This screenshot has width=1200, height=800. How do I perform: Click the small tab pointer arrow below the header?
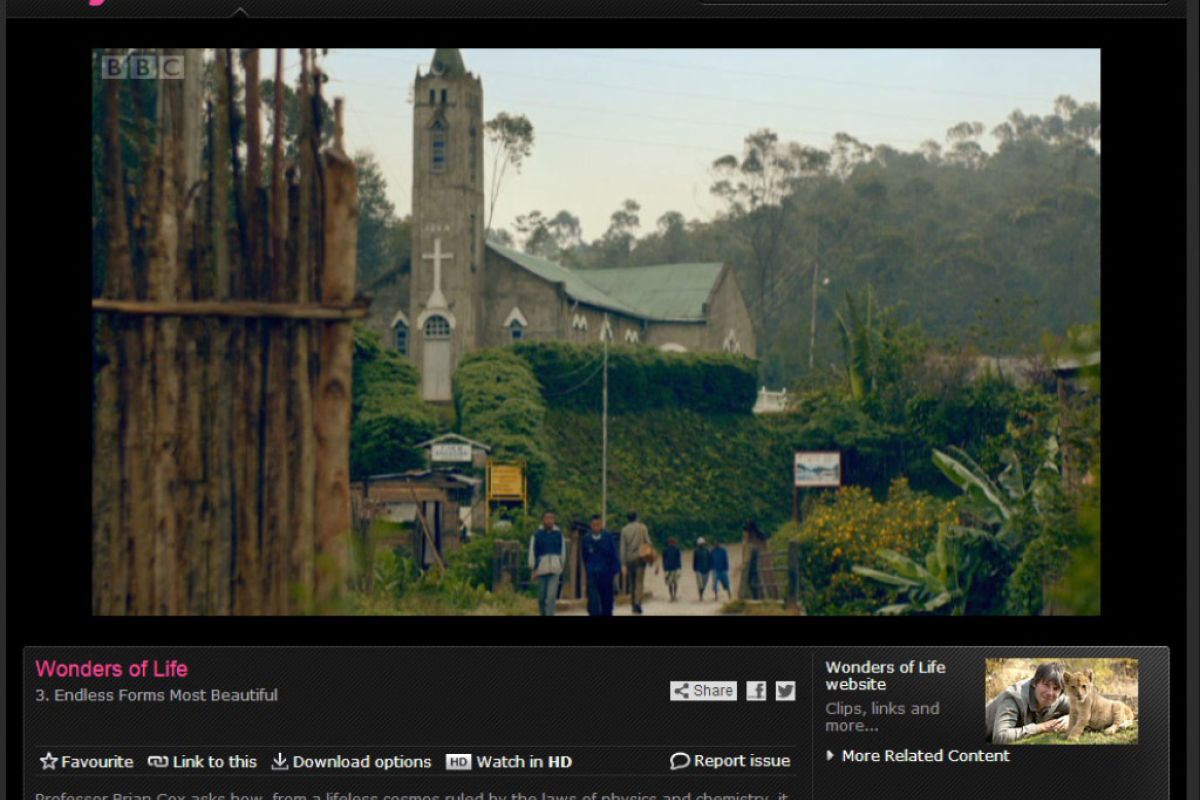239,13
